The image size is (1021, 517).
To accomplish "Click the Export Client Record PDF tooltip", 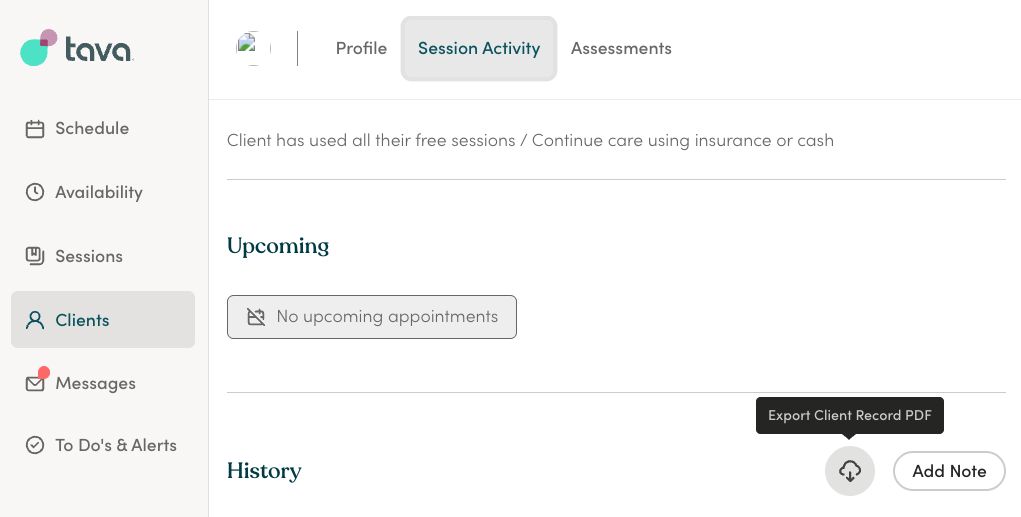I will click(850, 415).
